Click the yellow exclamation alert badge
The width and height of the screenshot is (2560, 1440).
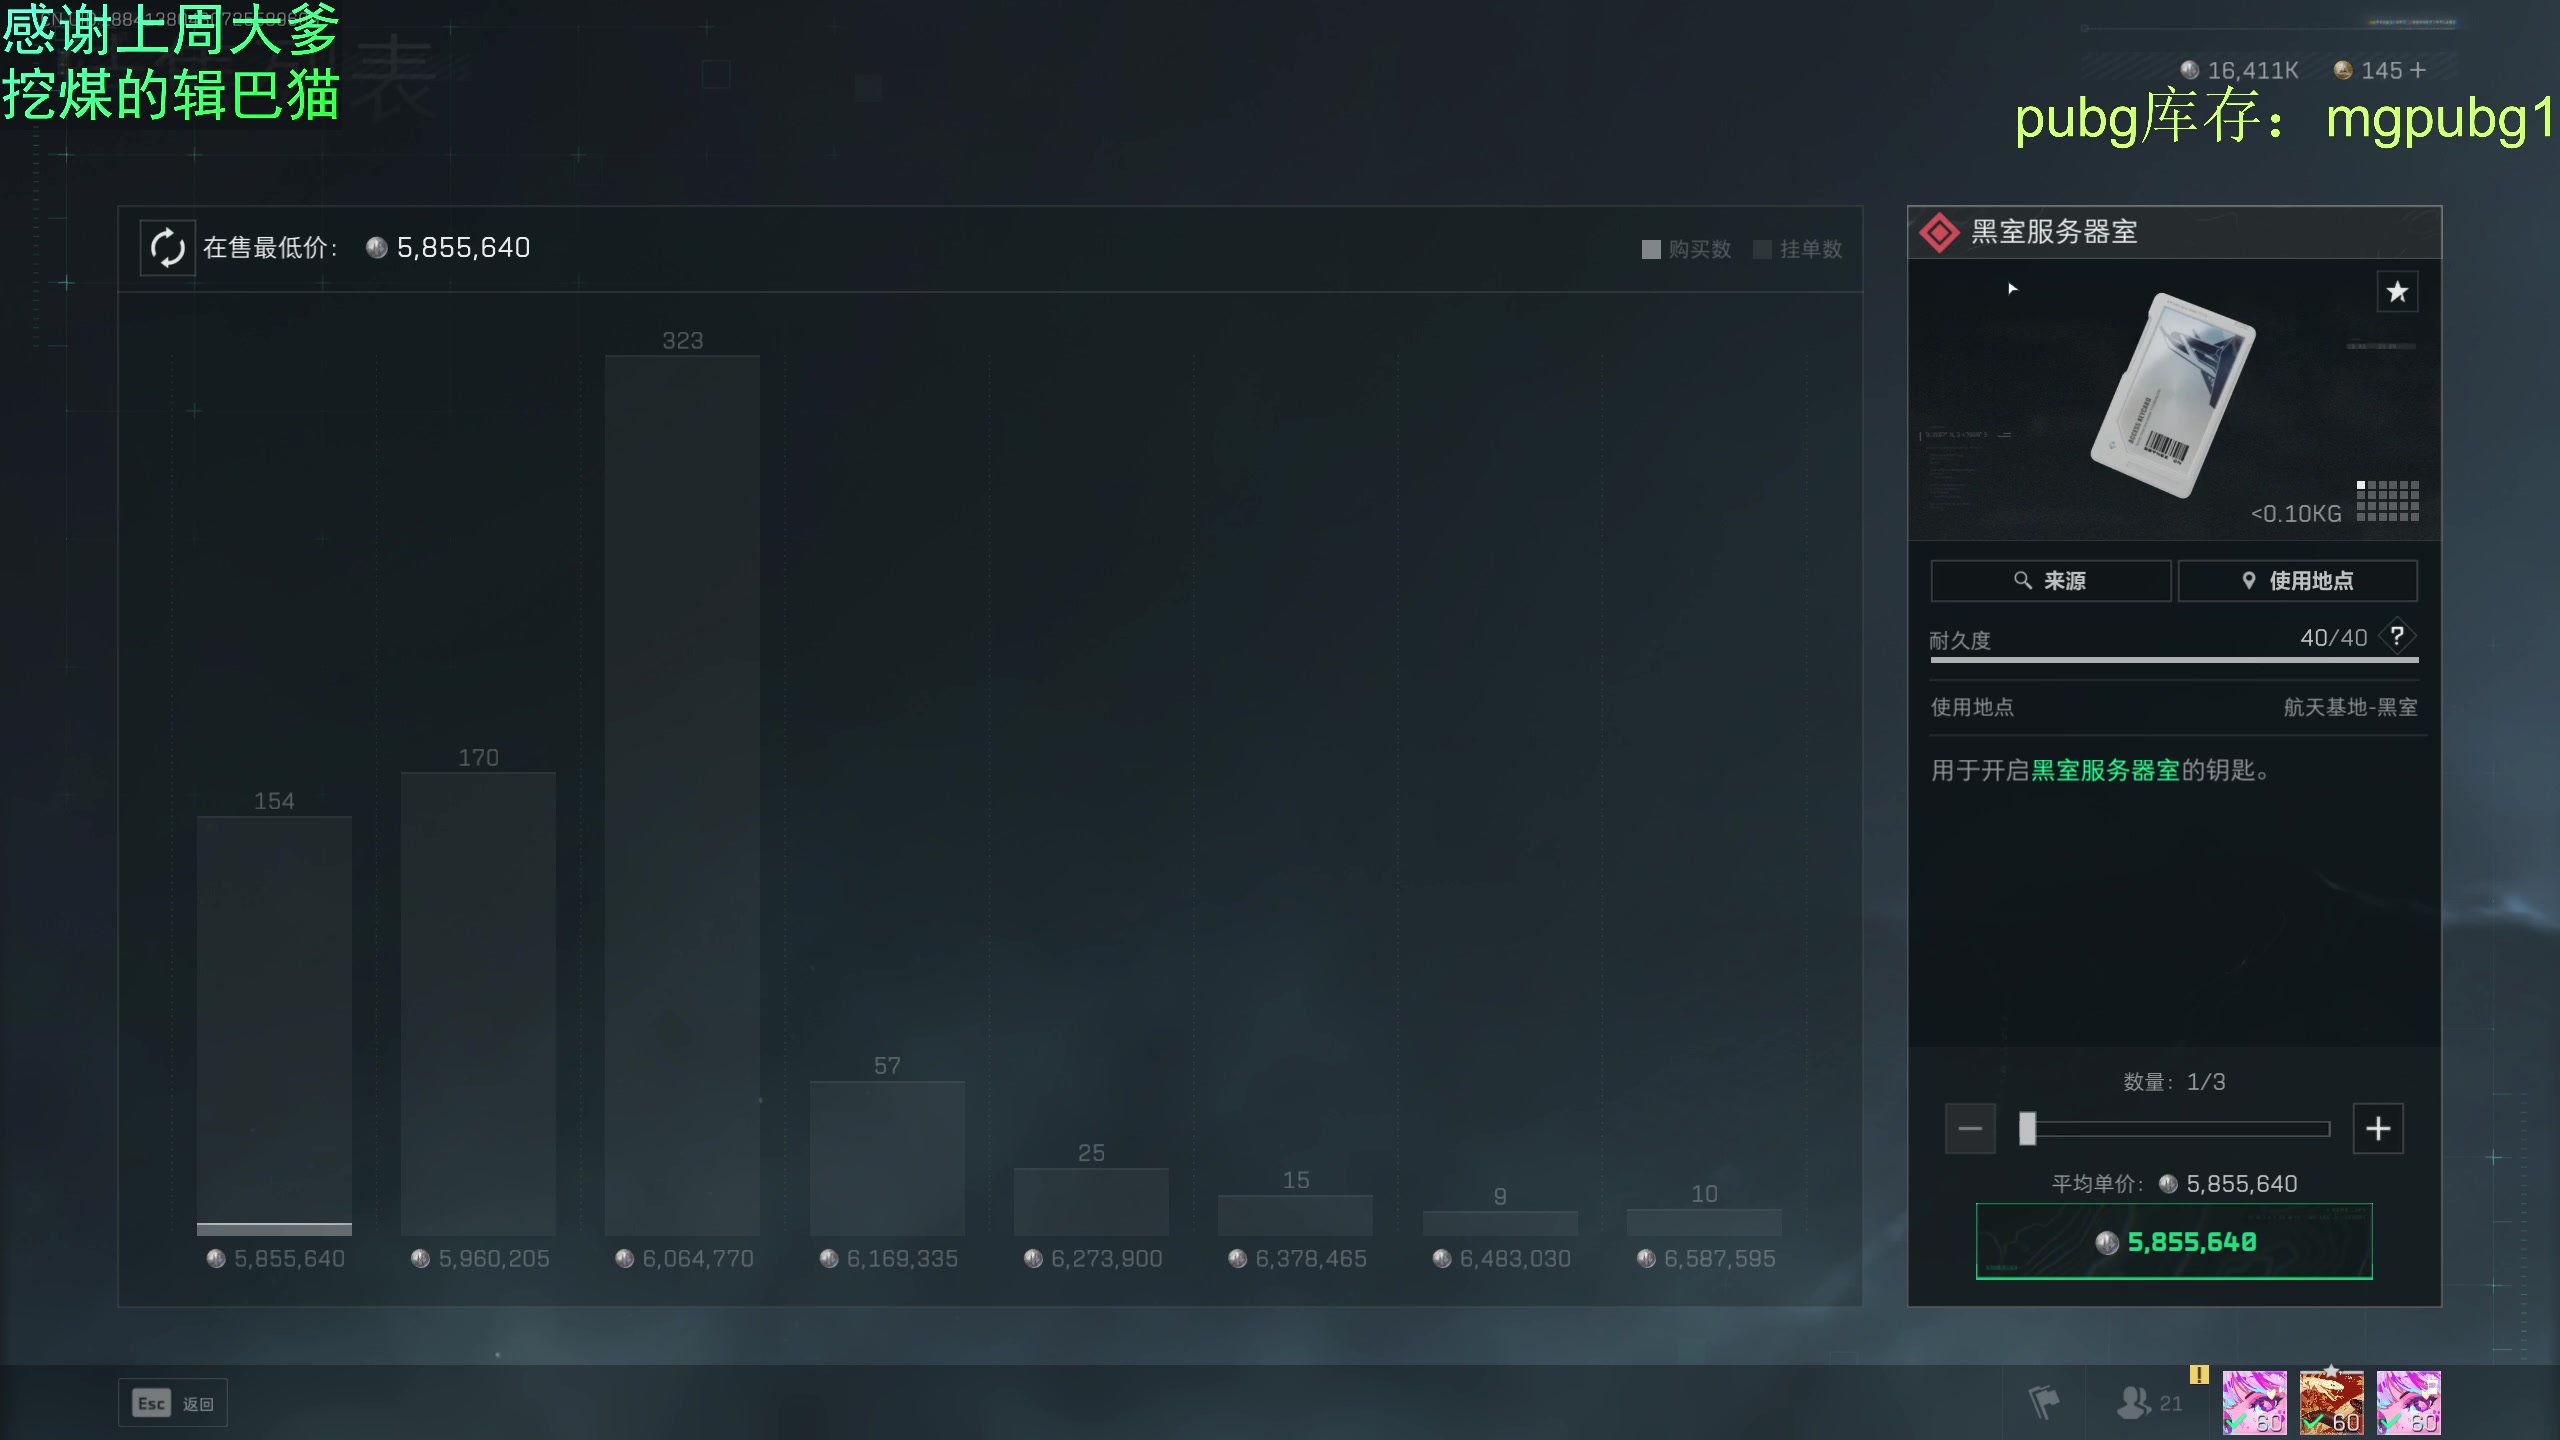(2199, 1374)
